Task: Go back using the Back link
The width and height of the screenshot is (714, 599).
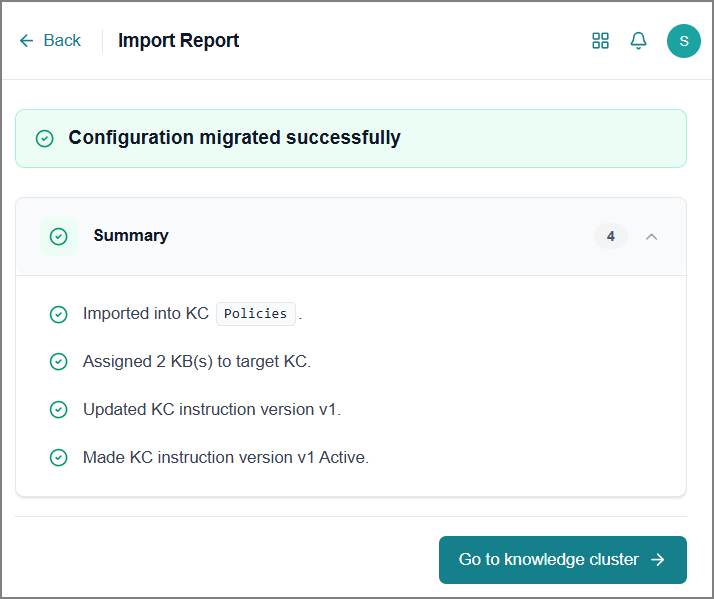Action: [x=50, y=41]
